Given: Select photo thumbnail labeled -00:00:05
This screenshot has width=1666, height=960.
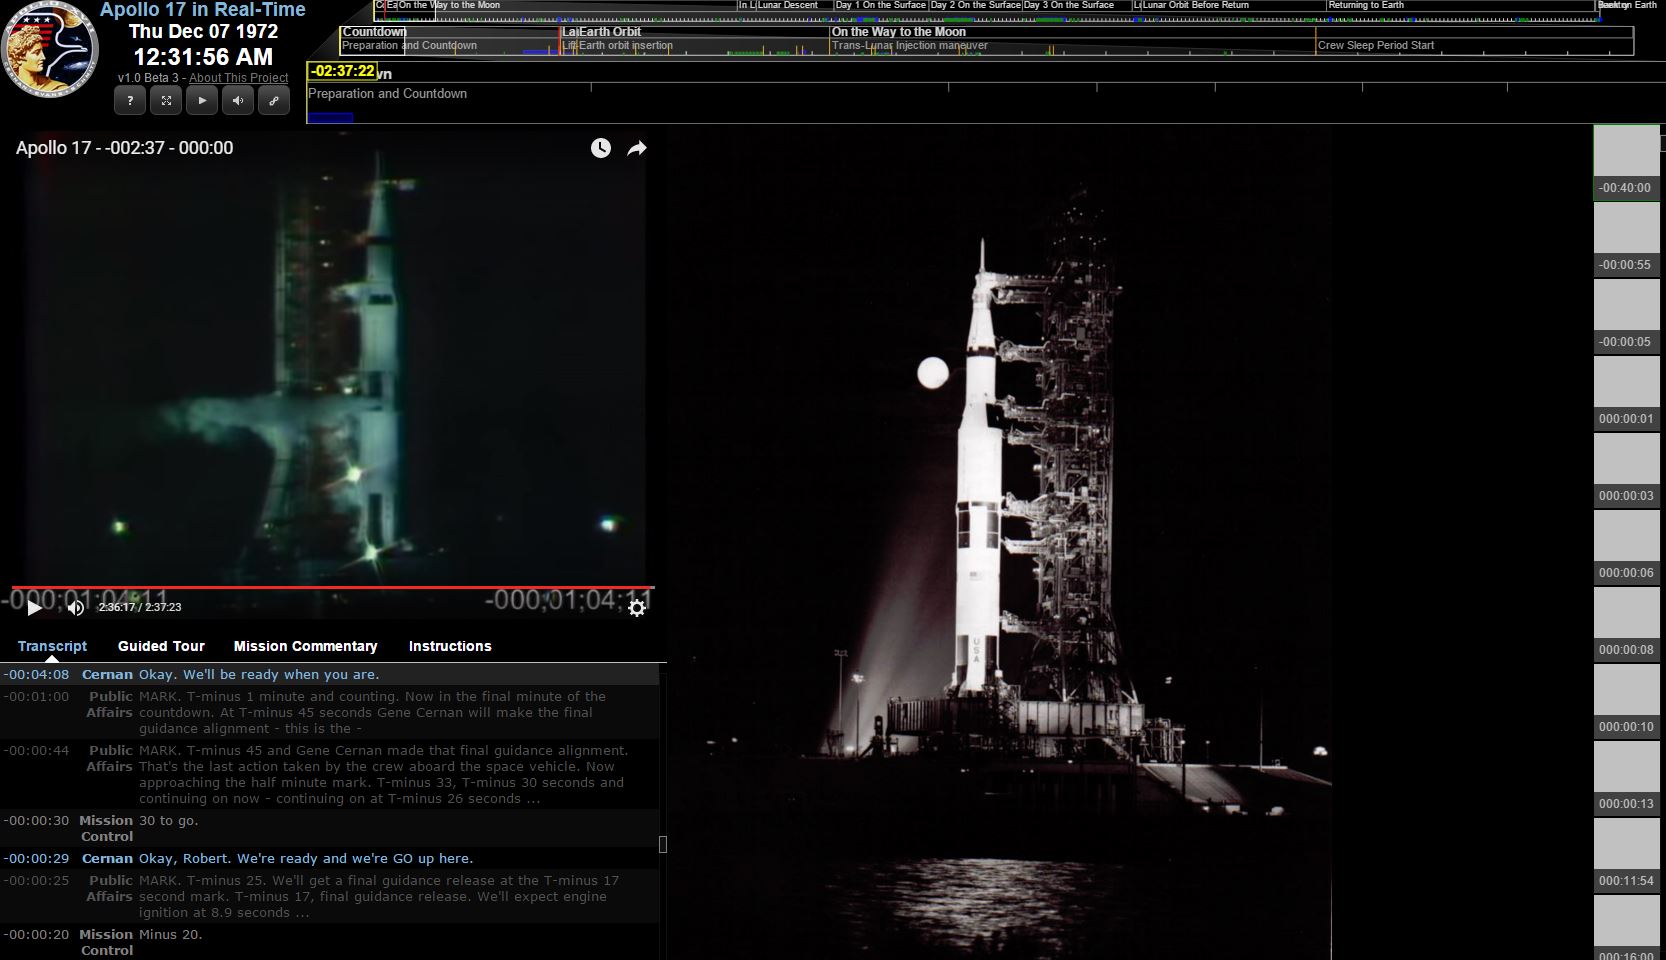Looking at the screenshot, I should coord(1626,316).
